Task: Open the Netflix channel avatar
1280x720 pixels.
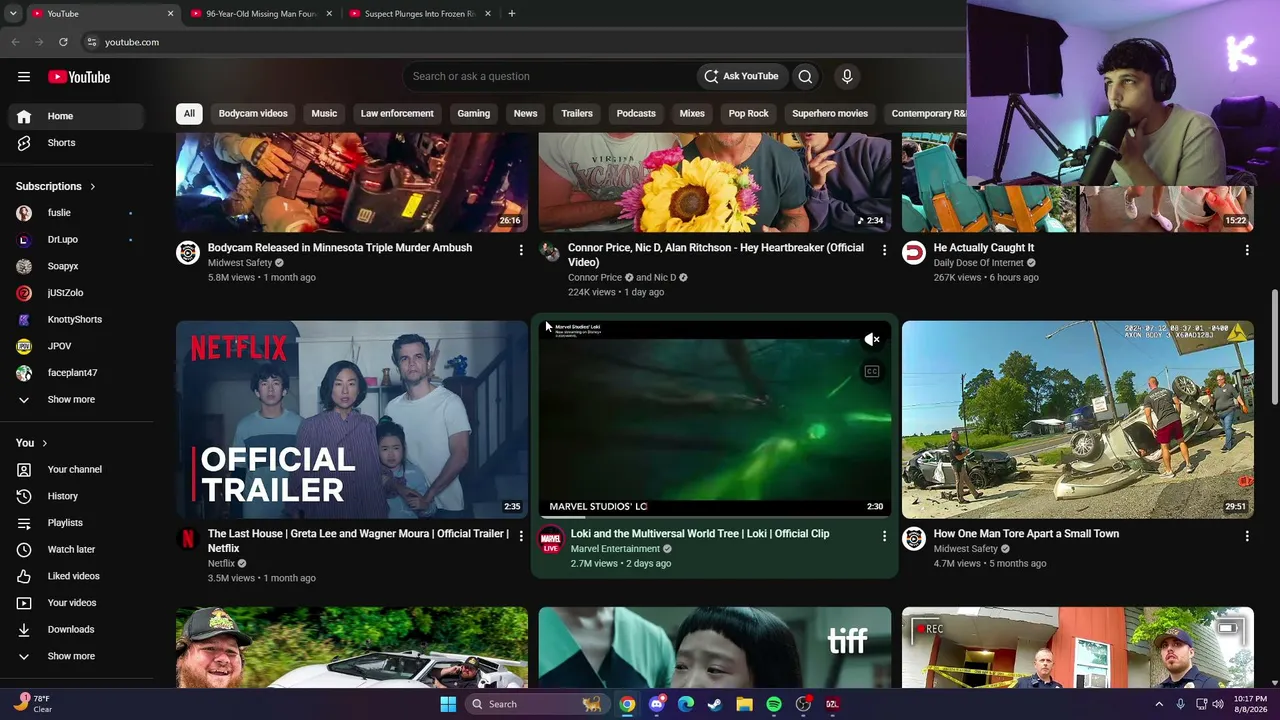Action: (188, 539)
